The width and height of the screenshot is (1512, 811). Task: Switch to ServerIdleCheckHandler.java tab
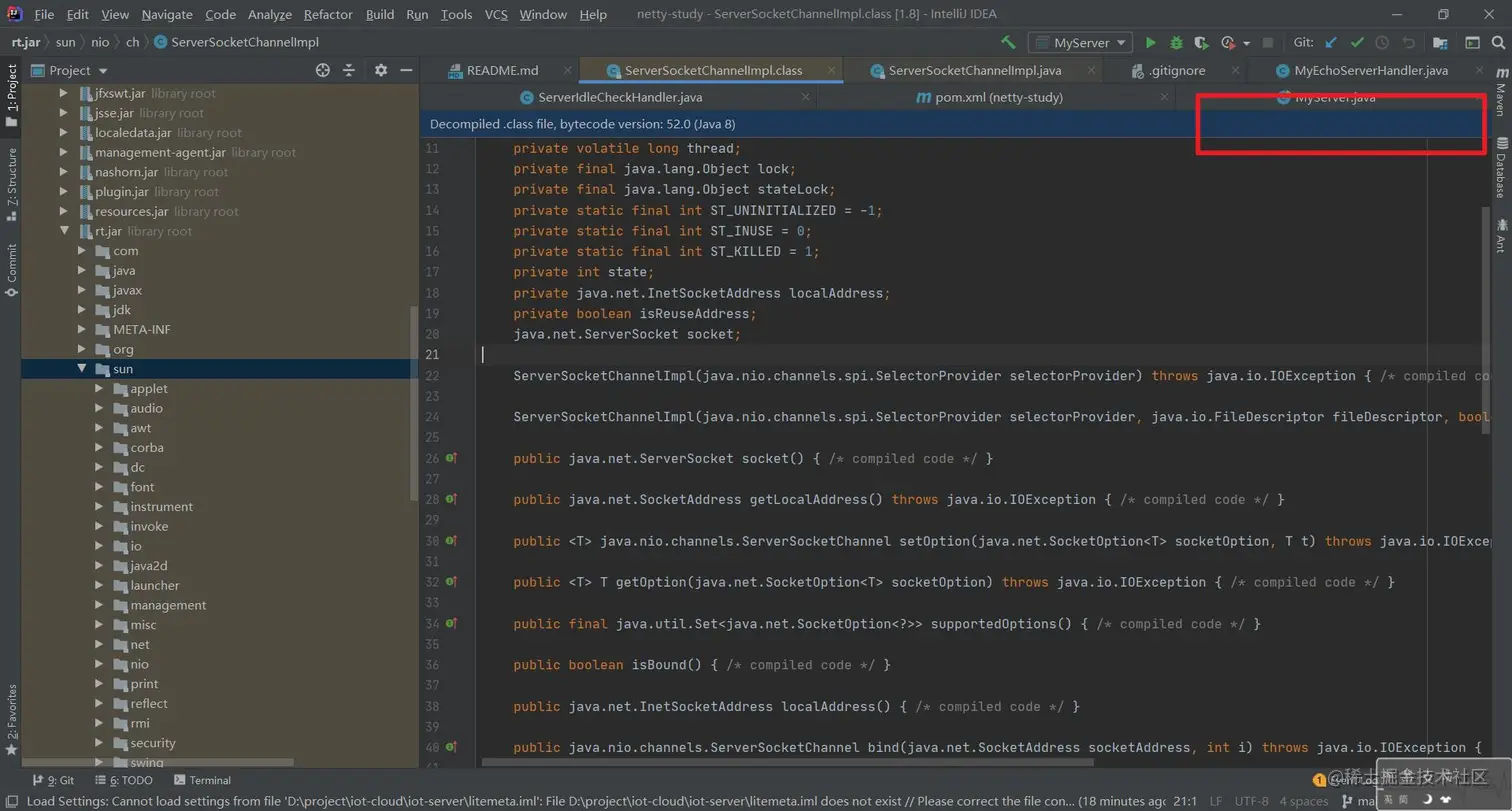pyautogui.click(x=619, y=97)
